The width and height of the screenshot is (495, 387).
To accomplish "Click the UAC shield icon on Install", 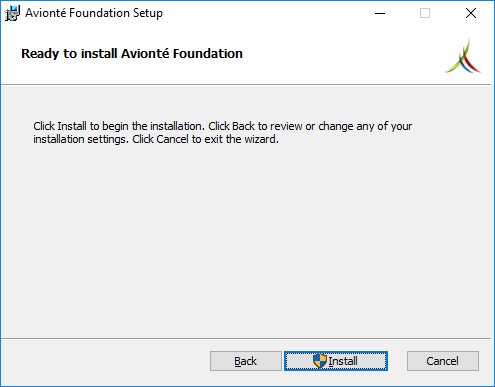I will click(320, 361).
